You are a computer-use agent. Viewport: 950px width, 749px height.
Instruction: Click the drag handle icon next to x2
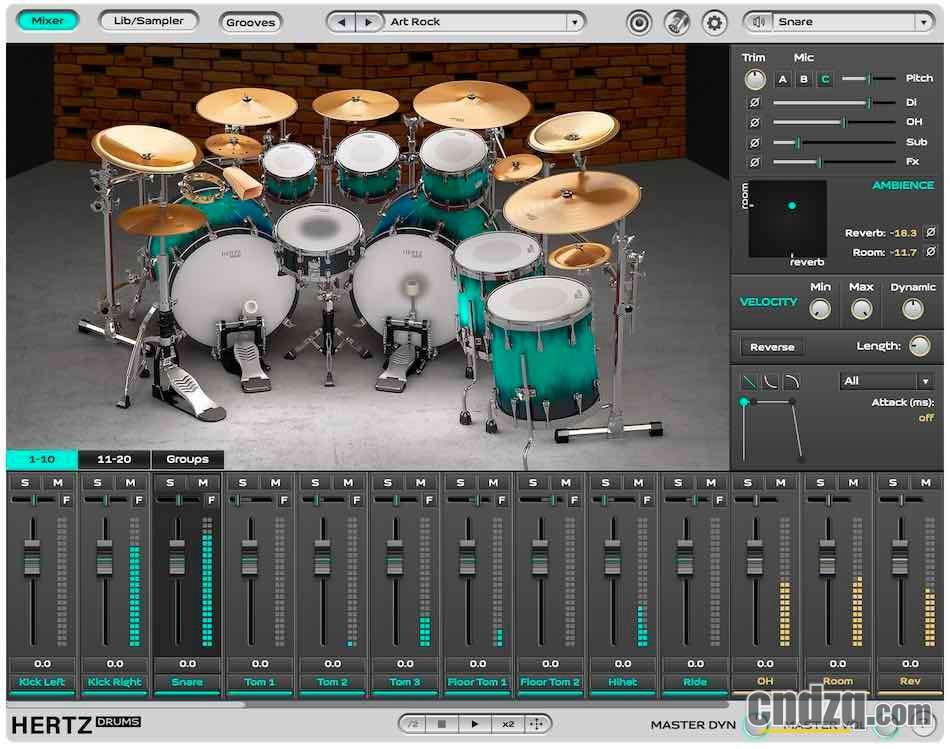pos(537,723)
